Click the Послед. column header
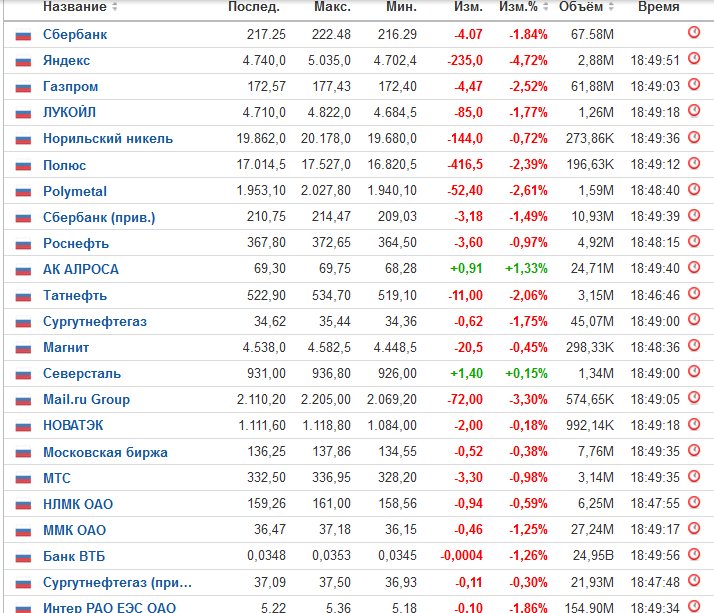The height and width of the screenshot is (613, 714). 254,6
